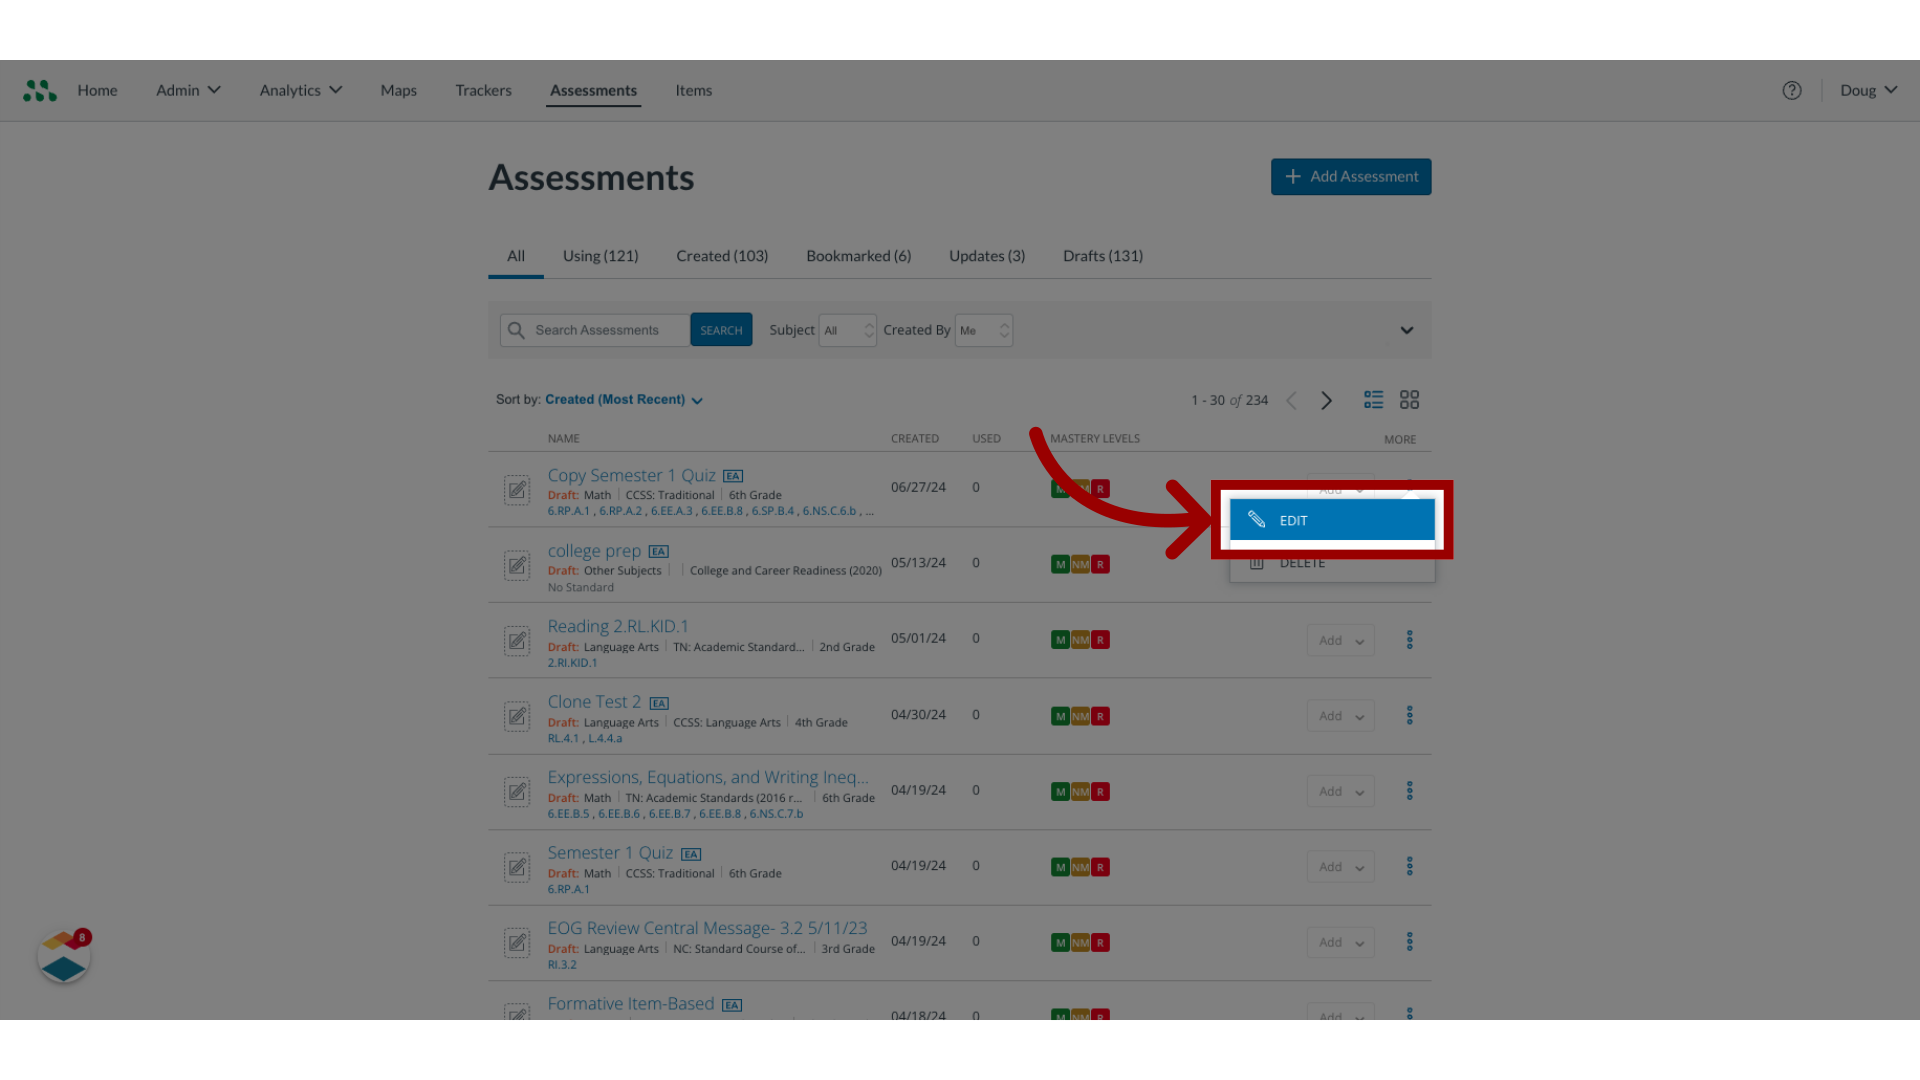Click the edit icon next to Clone Test 2
This screenshot has width=1920, height=1080.
517,716
